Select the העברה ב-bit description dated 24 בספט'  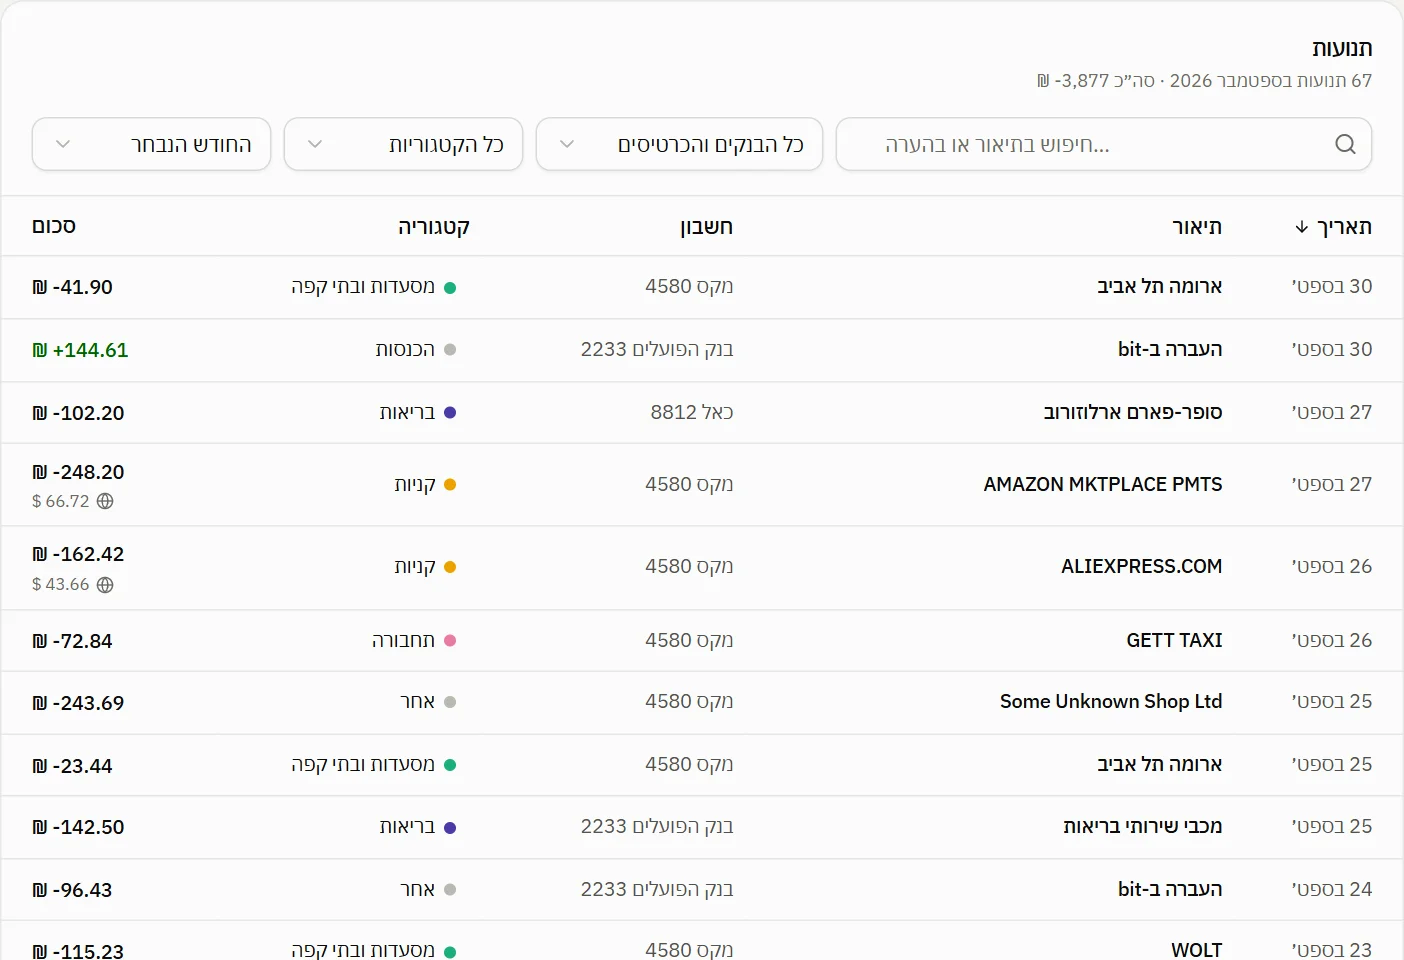(1170, 889)
